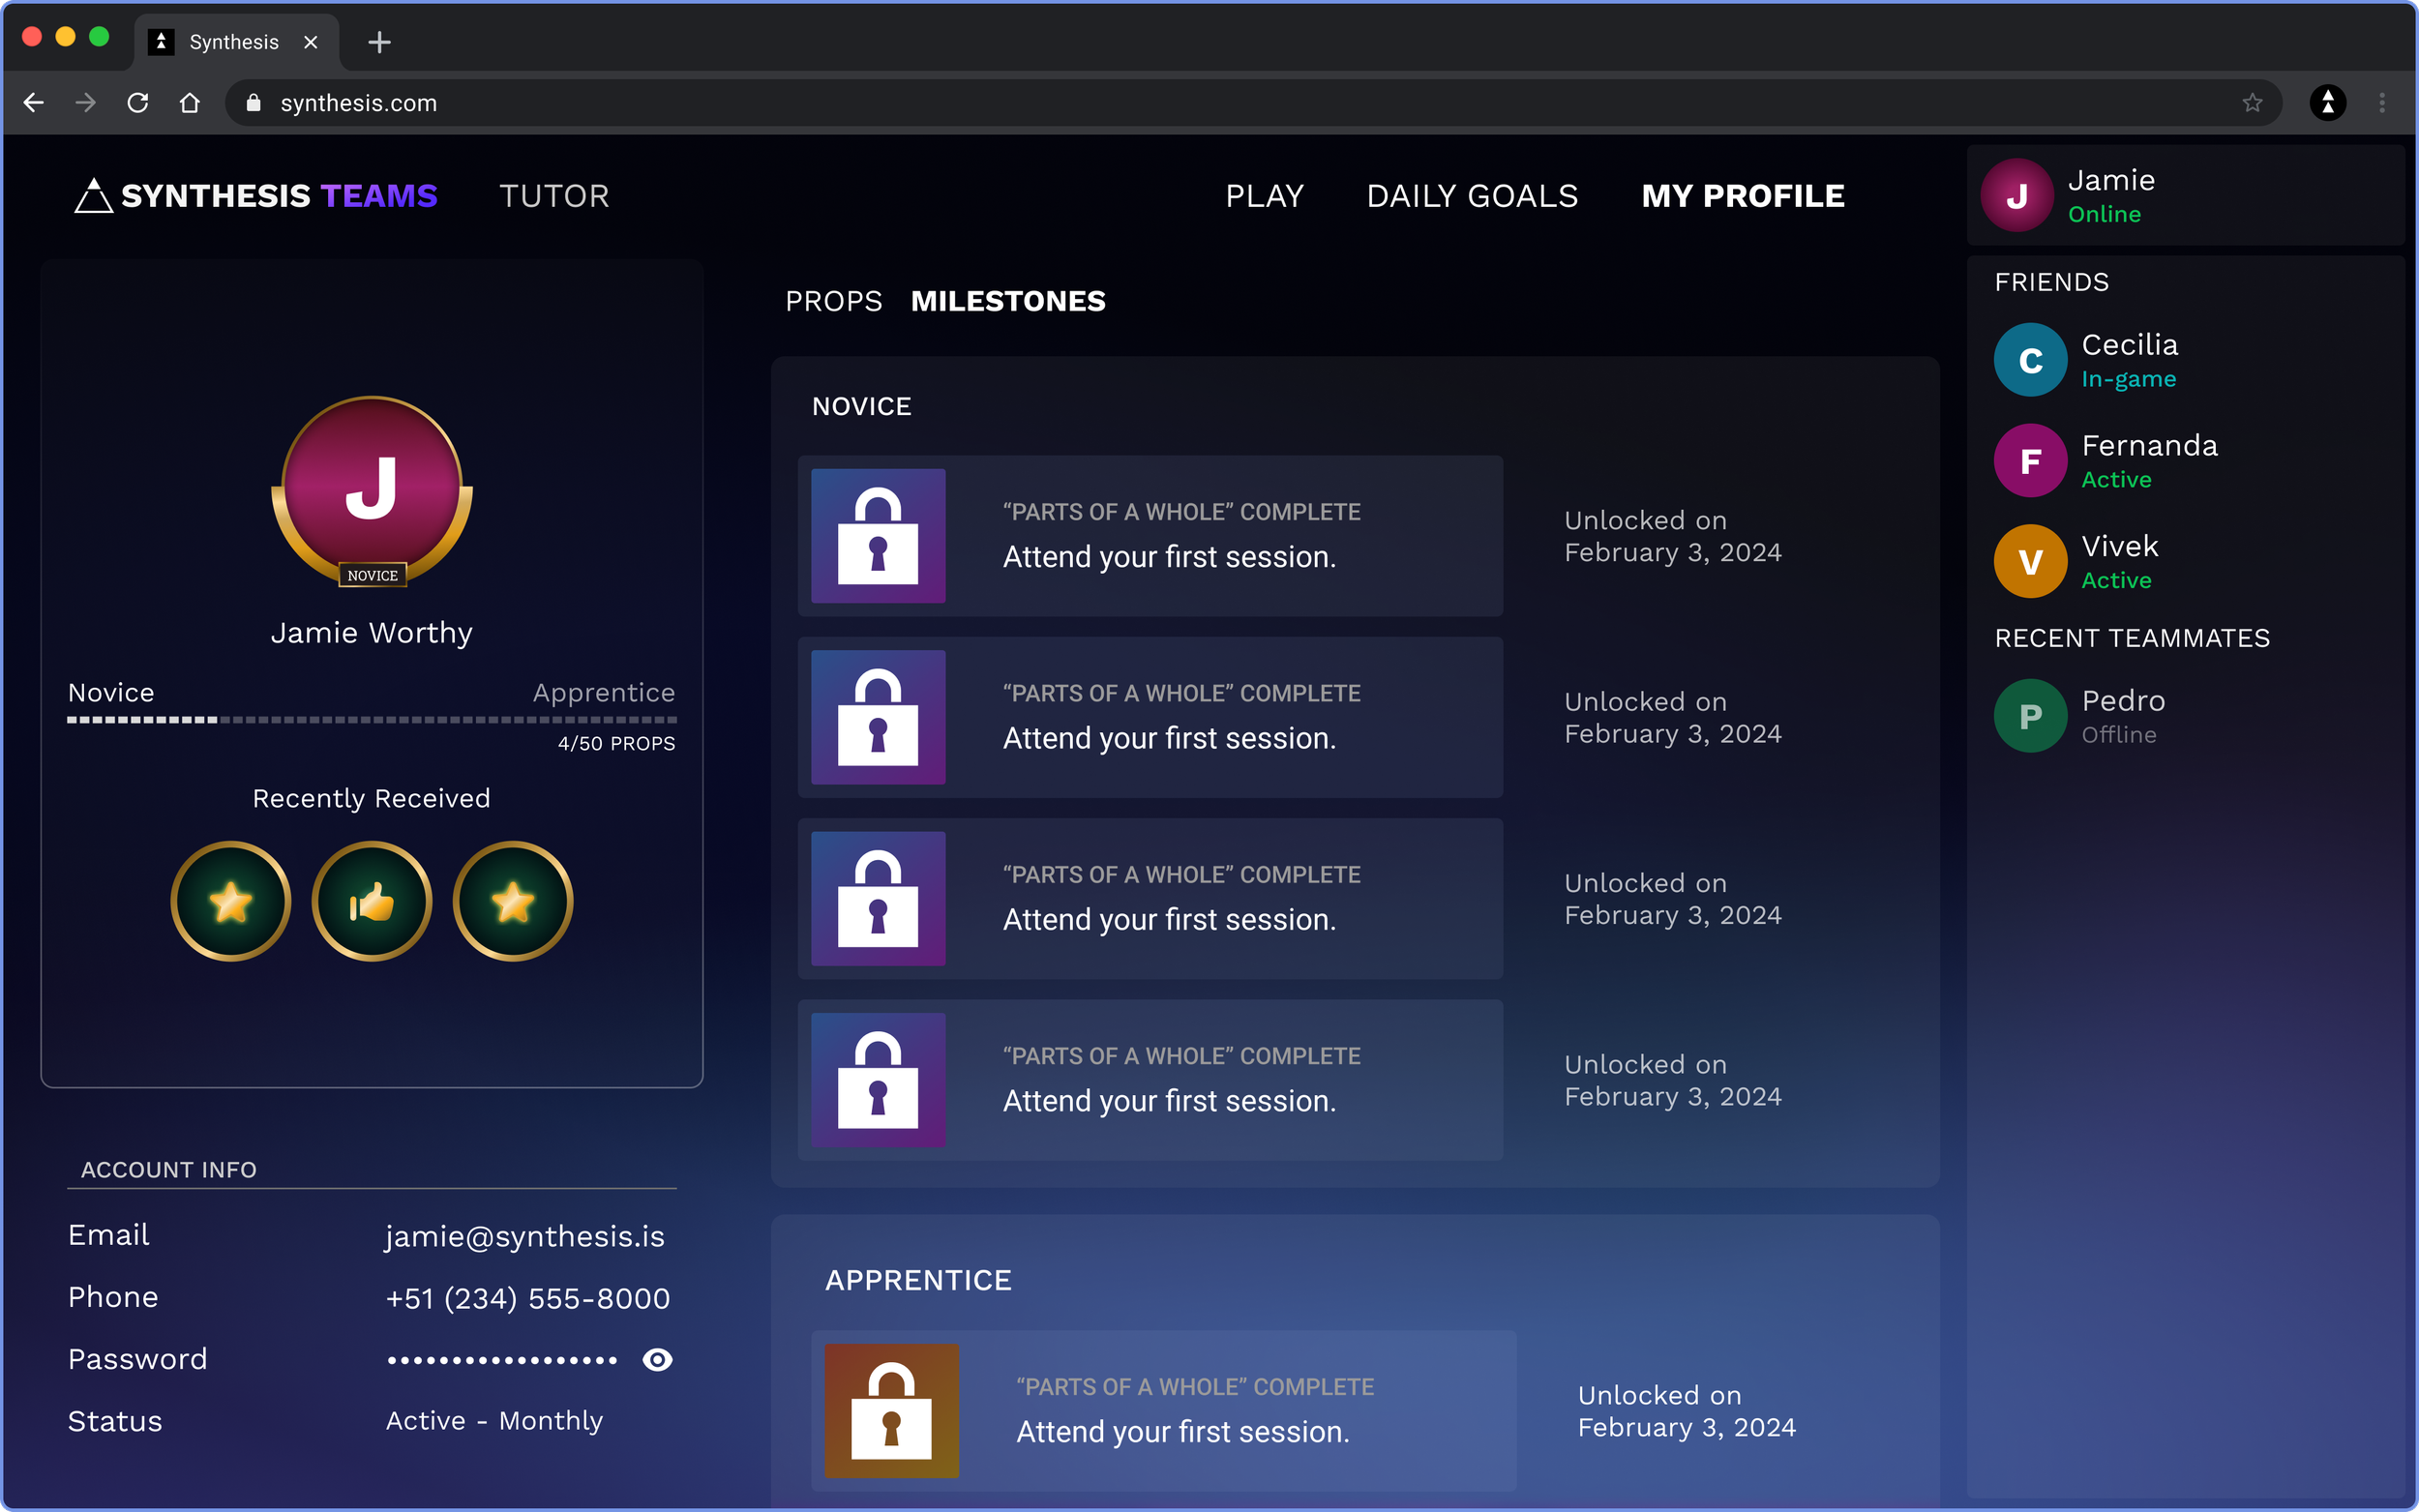Go to Daily Goals
This screenshot has width=2419, height=1512.
(x=1472, y=196)
